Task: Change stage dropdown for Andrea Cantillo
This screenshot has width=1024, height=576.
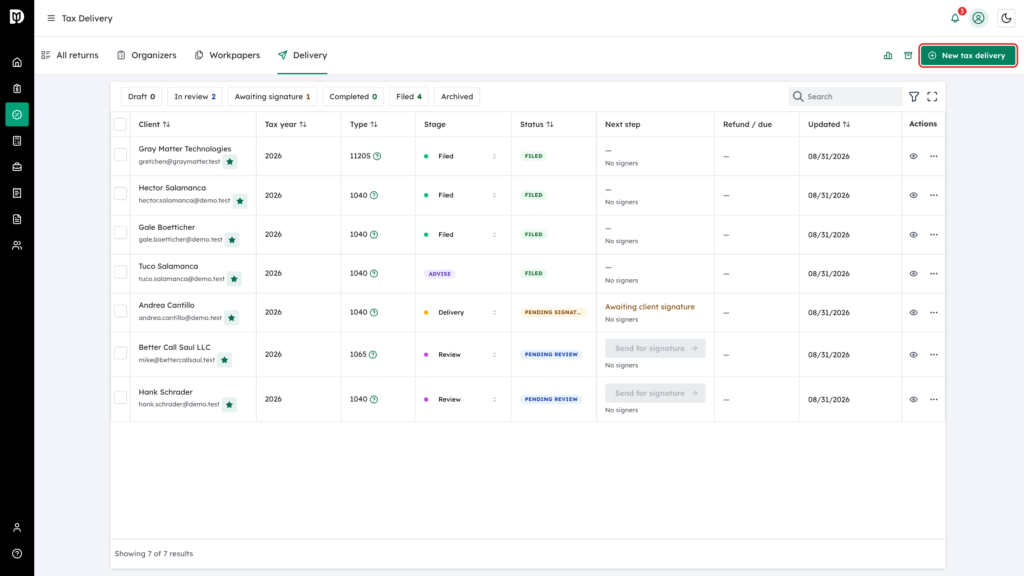Action: click(x=461, y=313)
